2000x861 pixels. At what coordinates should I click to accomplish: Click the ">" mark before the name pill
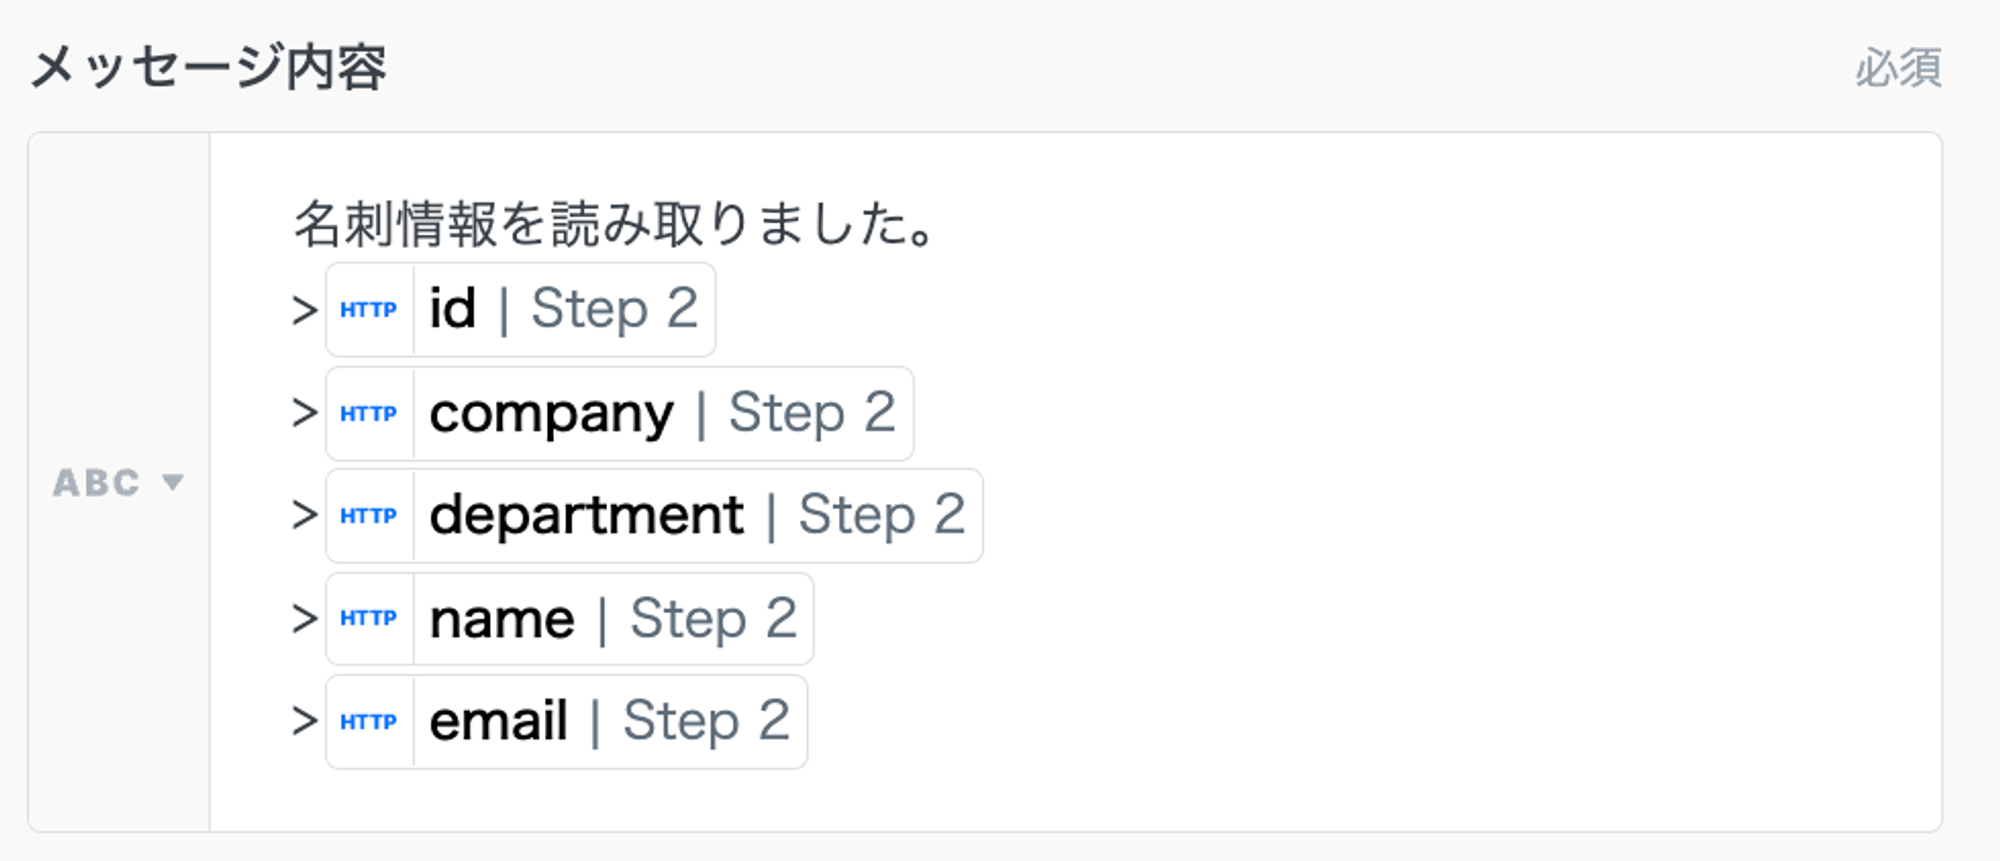tap(304, 619)
